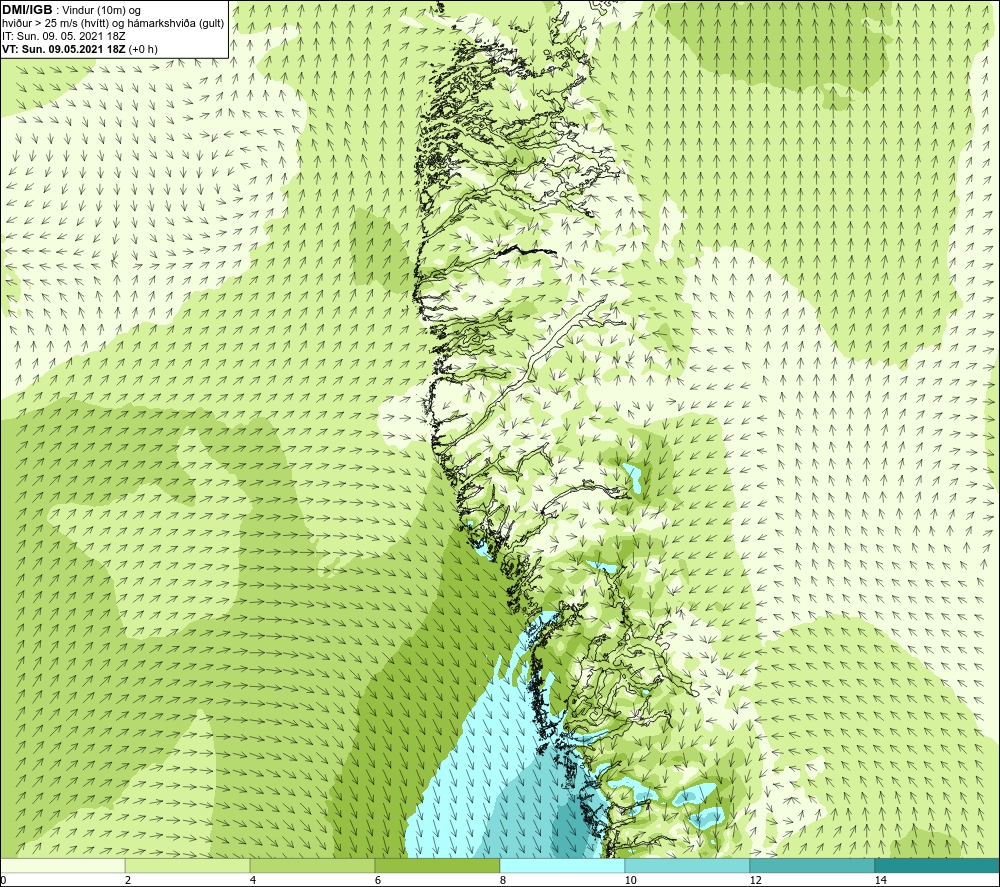Screen dimensions: 1000x887
Task: Click the scale label '14'
Action: pyautogui.click(x=880, y=880)
